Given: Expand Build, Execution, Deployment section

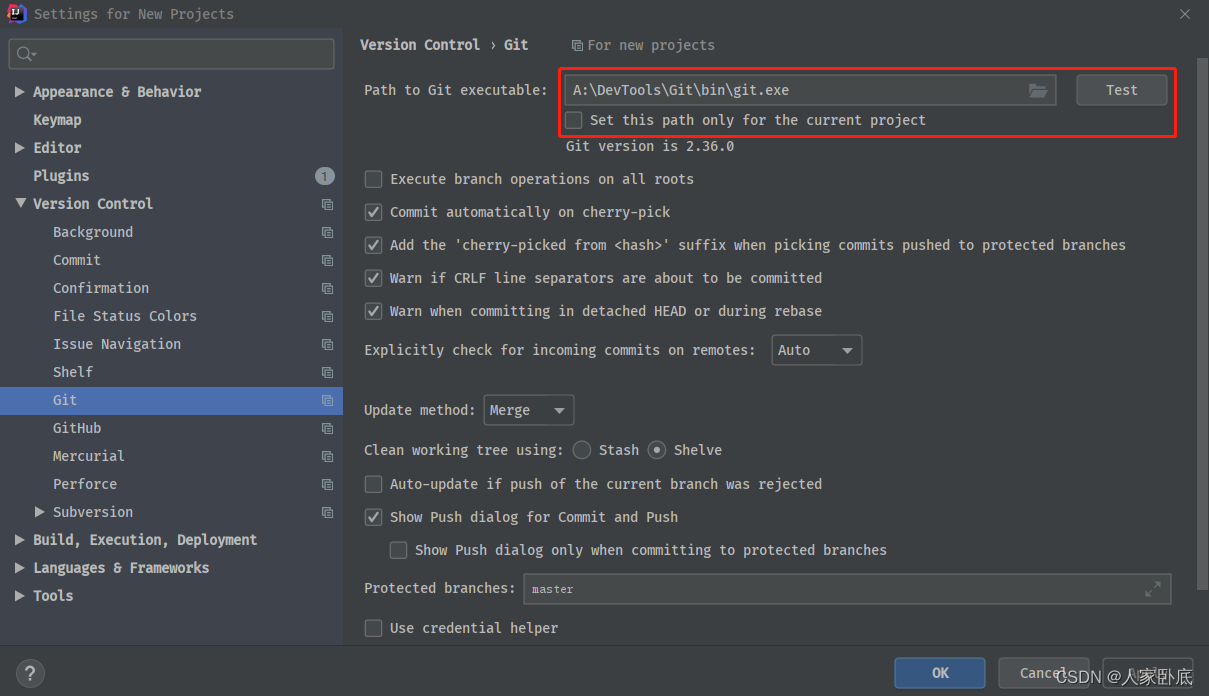Looking at the screenshot, I should coord(20,540).
